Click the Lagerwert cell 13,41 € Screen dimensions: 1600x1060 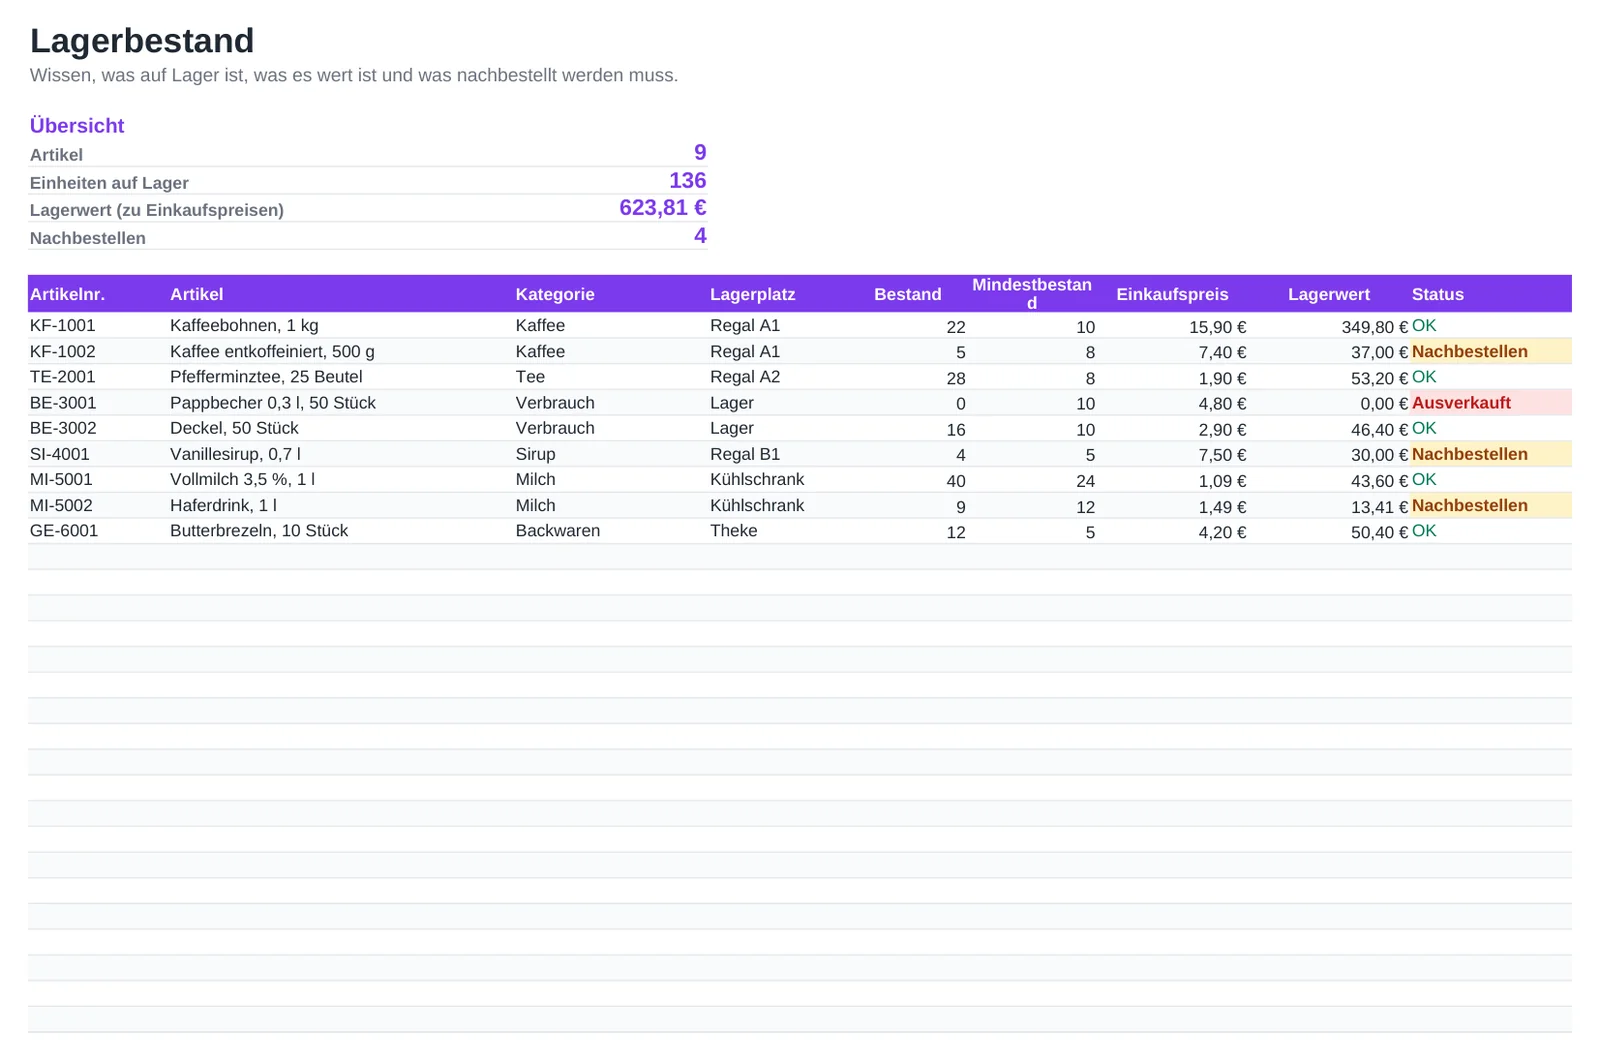coord(1380,507)
